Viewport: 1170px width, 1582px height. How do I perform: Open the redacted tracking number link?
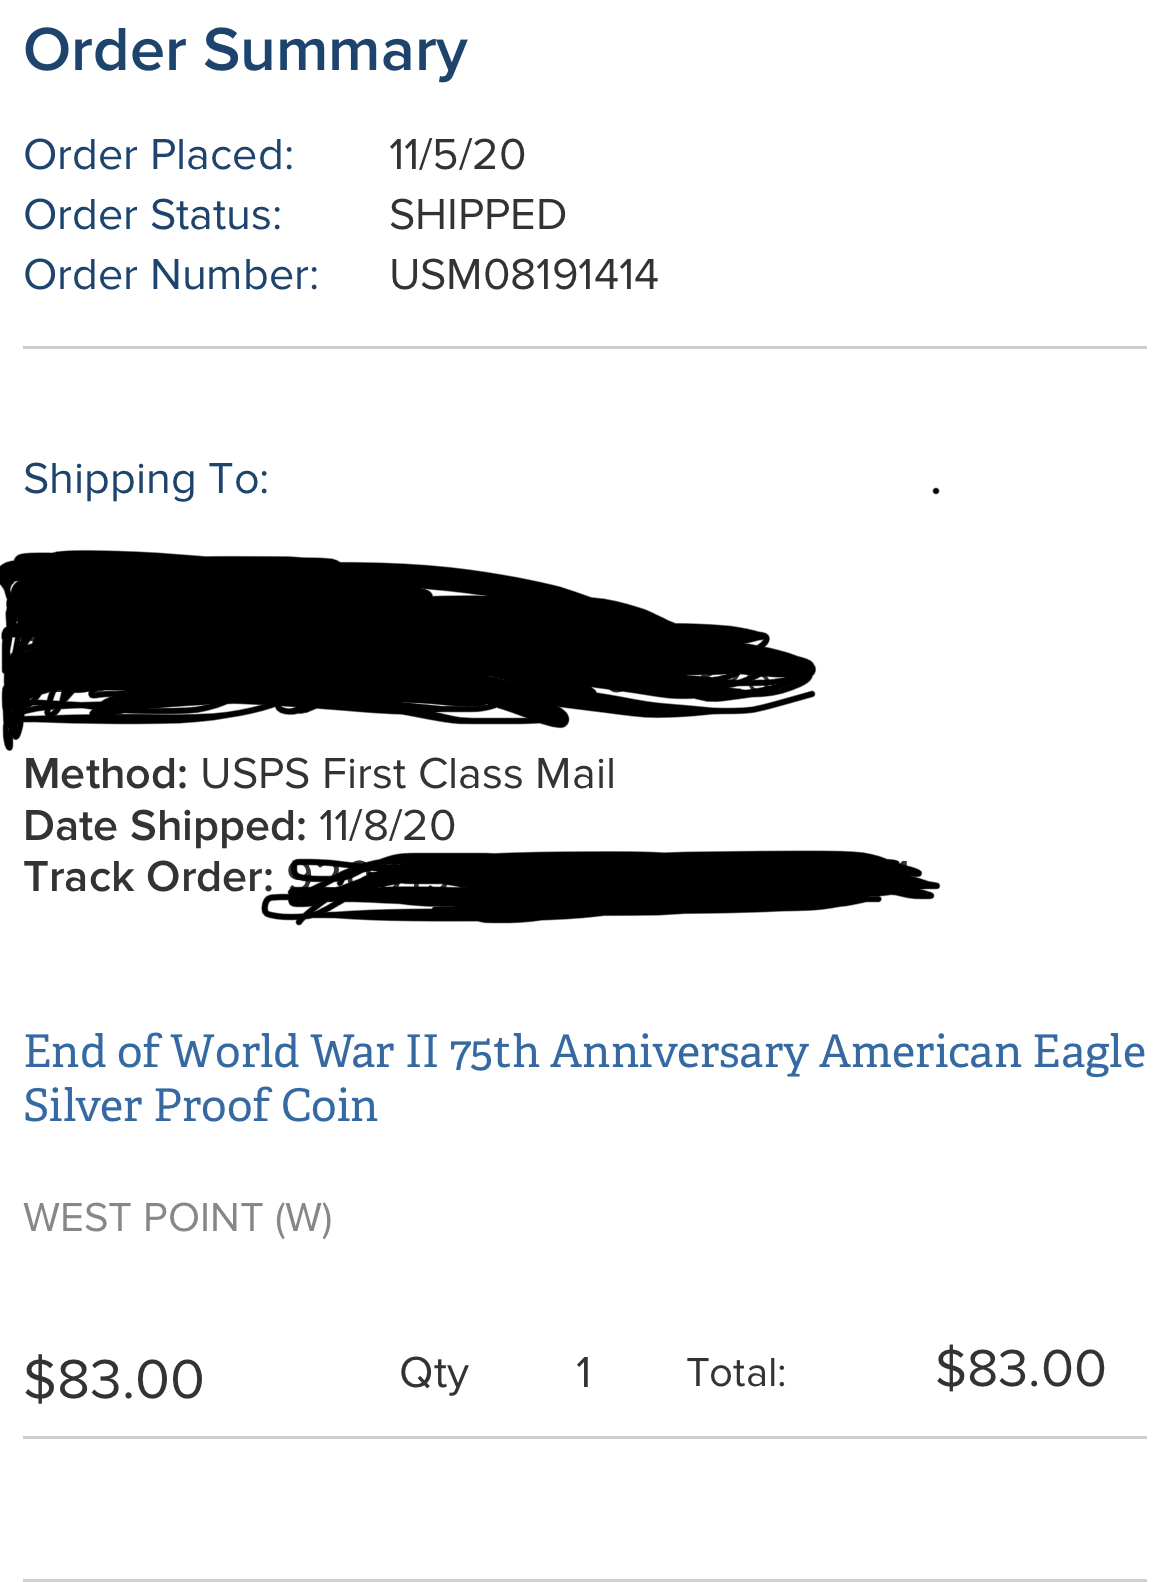[x=600, y=885]
